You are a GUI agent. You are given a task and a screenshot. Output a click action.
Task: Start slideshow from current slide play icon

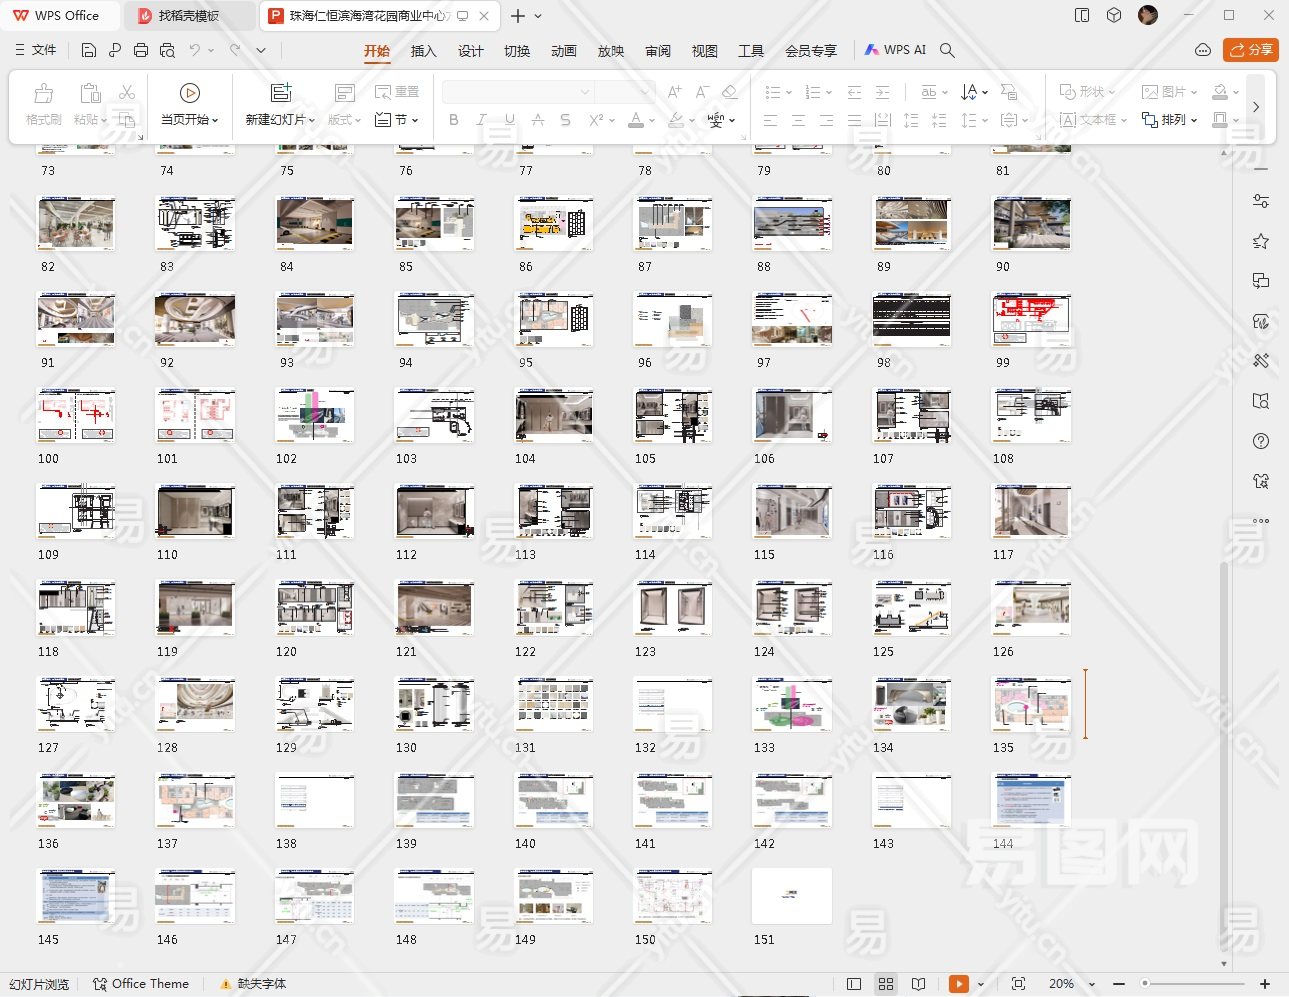[189, 93]
